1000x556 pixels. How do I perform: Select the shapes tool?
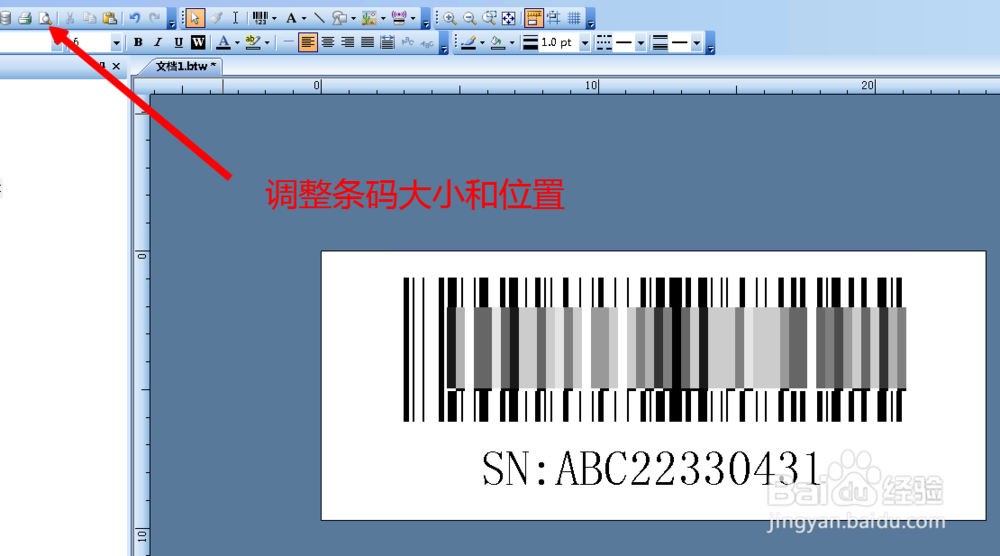(x=339, y=18)
